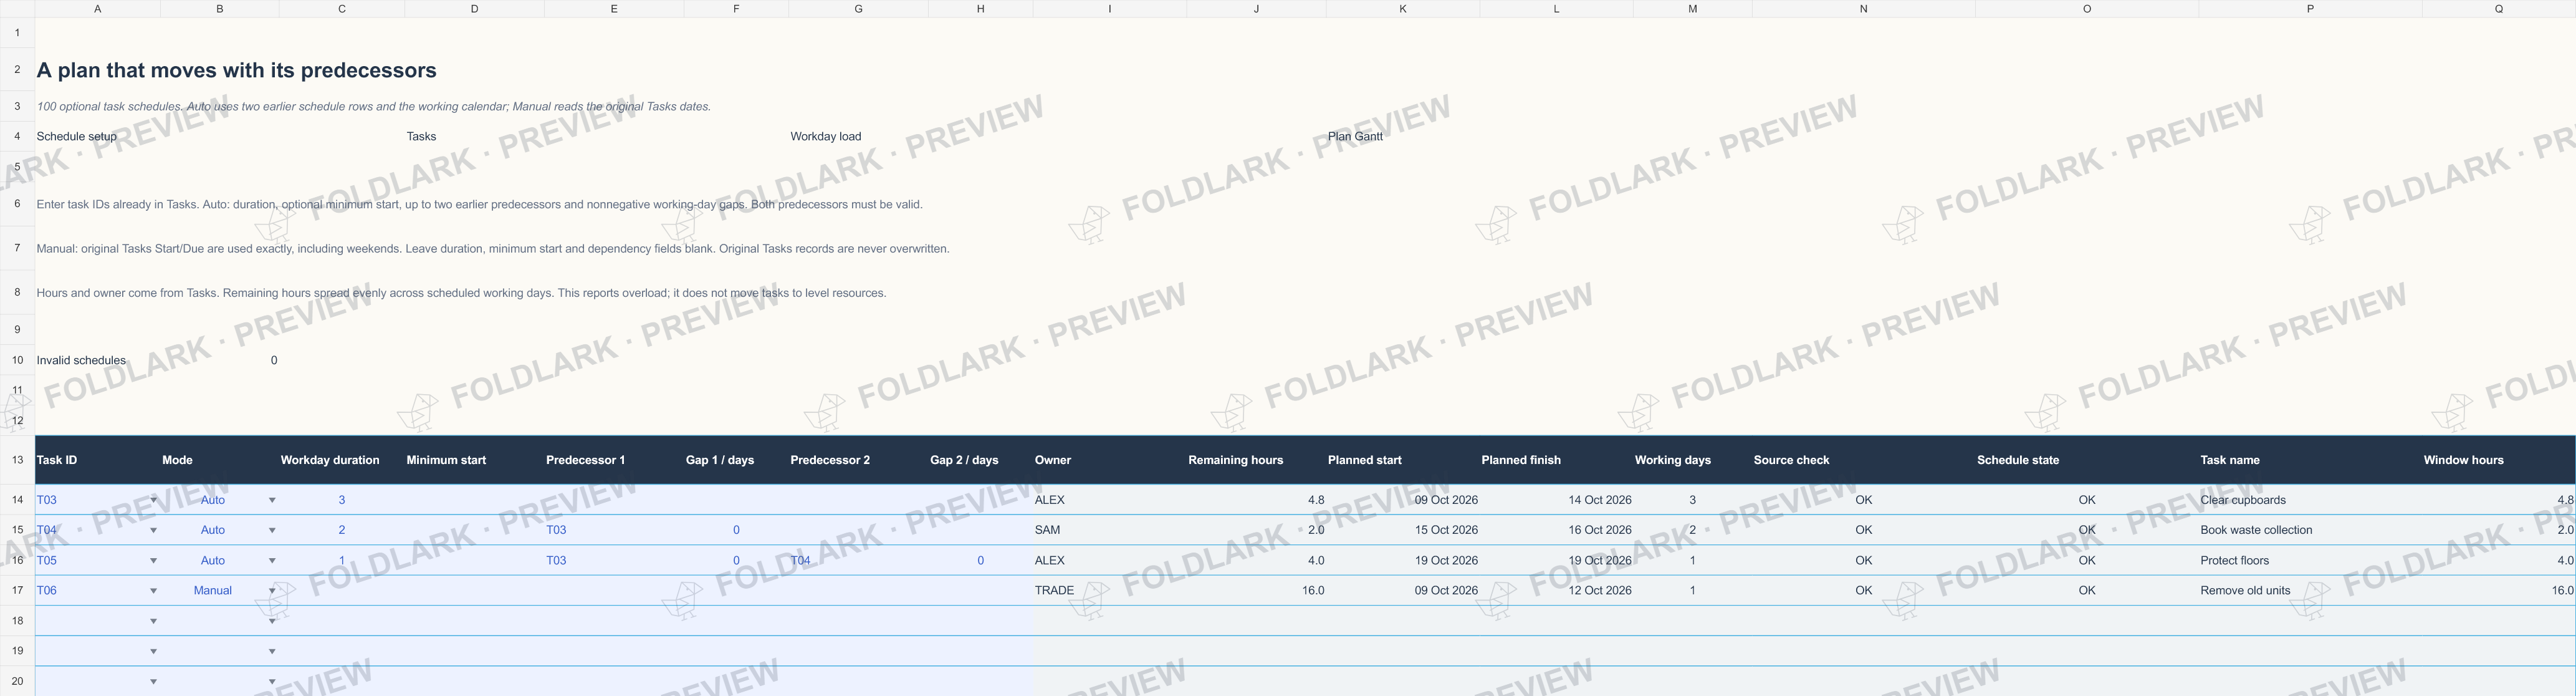Viewport: 2576px width, 696px height.
Task: Select the Window hours header cell
Action: [x=2498, y=460]
